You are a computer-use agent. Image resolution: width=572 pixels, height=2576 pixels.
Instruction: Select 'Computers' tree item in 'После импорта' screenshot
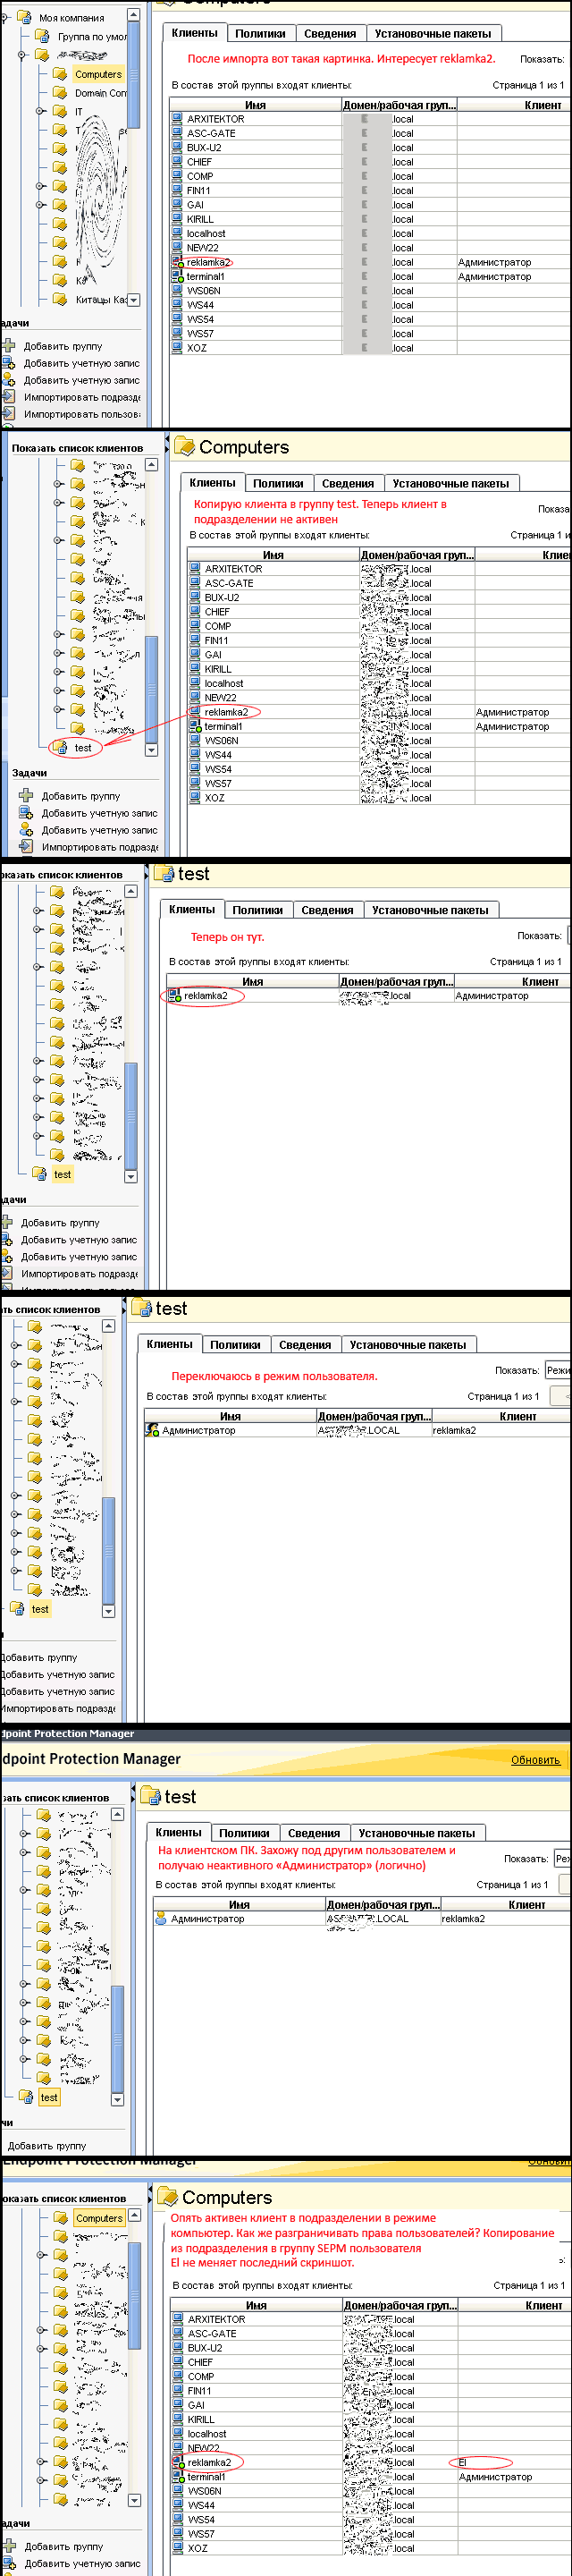[98, 74]
